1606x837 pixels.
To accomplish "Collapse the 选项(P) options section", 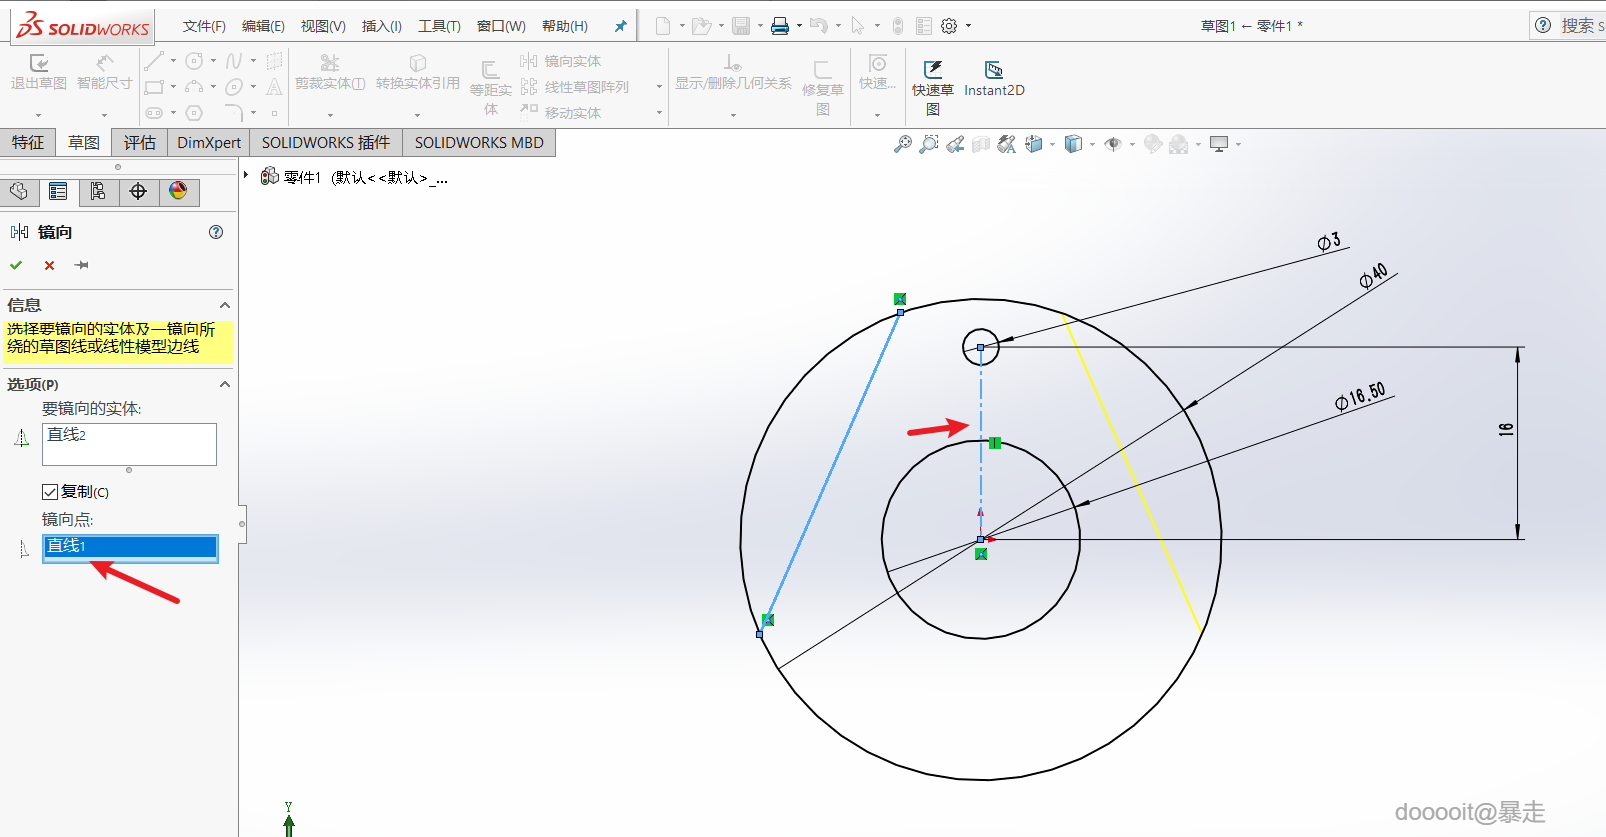I will [225, 385].
